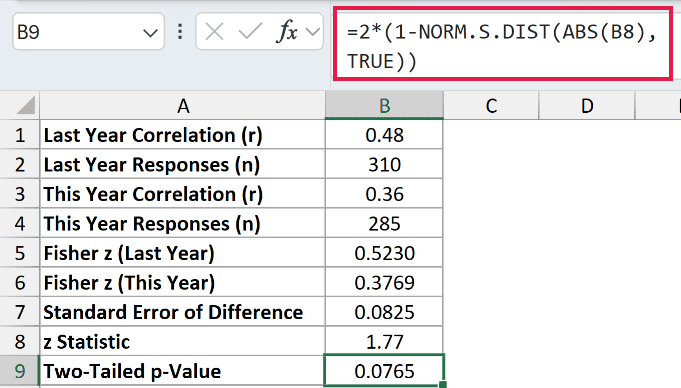The width and height of the screenshot is (681, 388).
Task: Select cell with value 310
Action: tap(384, 164)
